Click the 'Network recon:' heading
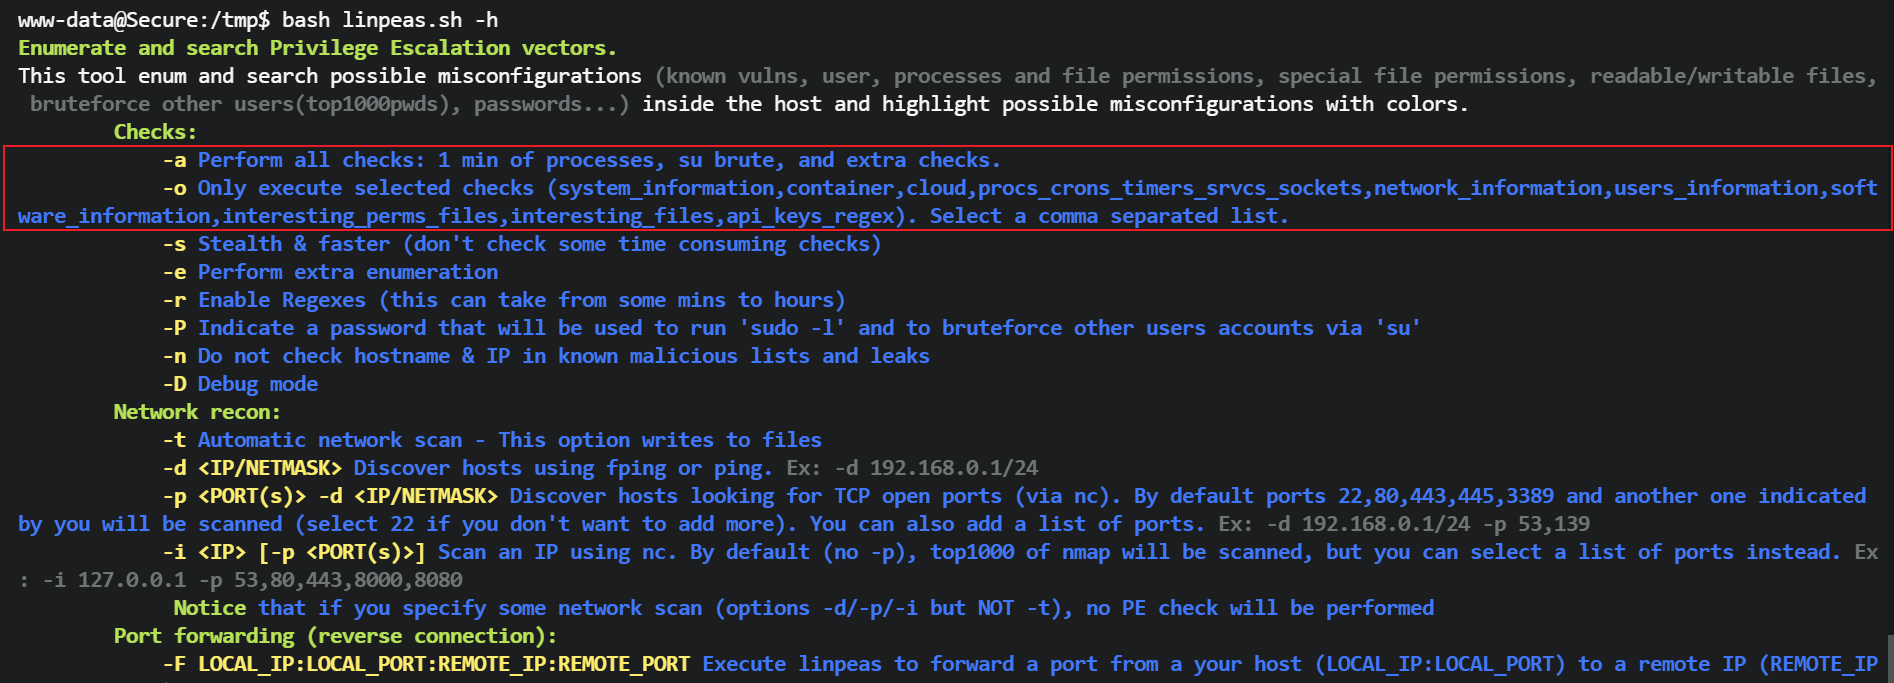The image size is (1894, 683). point(197,412)
